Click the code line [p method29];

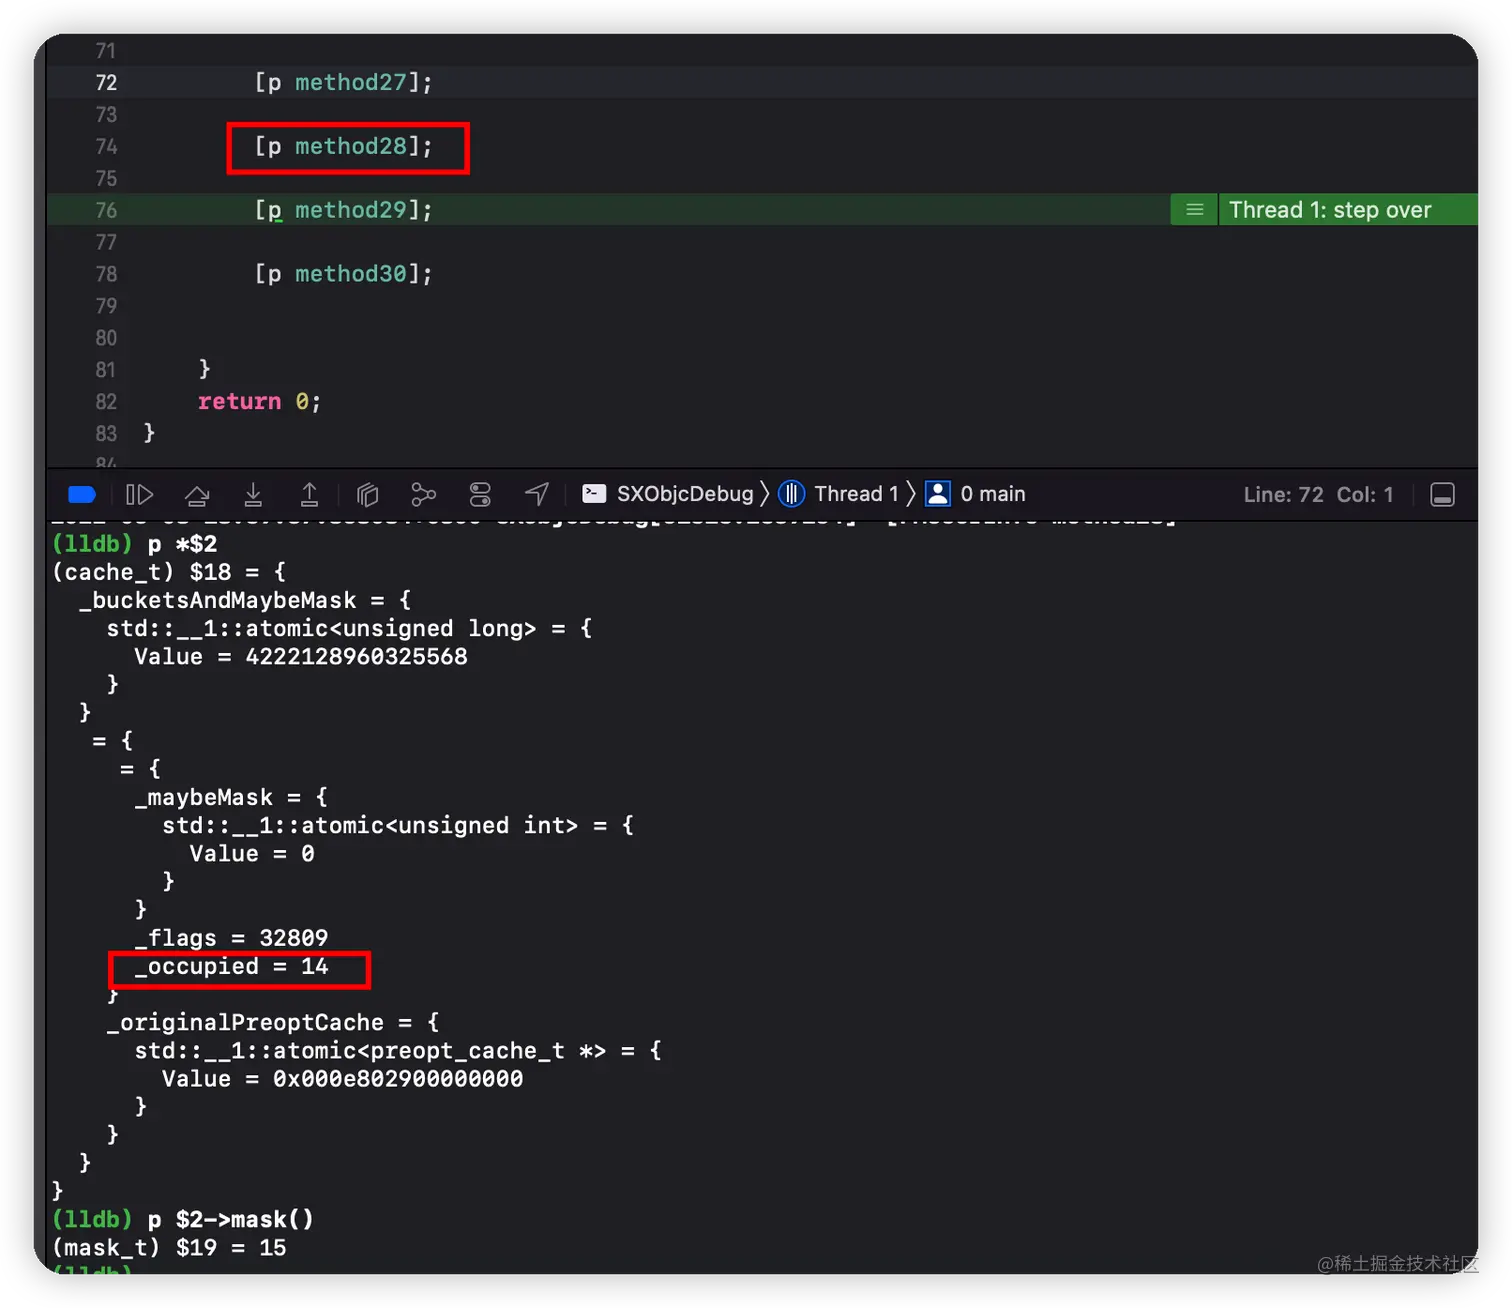[344, 210]
